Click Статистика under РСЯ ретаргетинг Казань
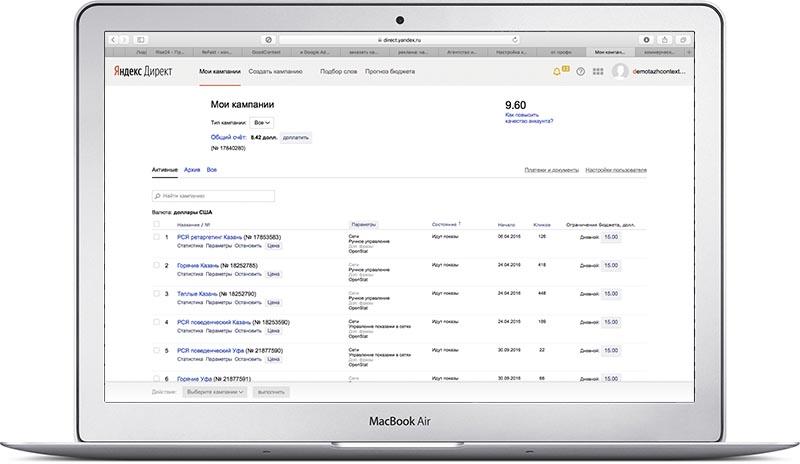Screen dimensions: 800x464 point(190,246)
